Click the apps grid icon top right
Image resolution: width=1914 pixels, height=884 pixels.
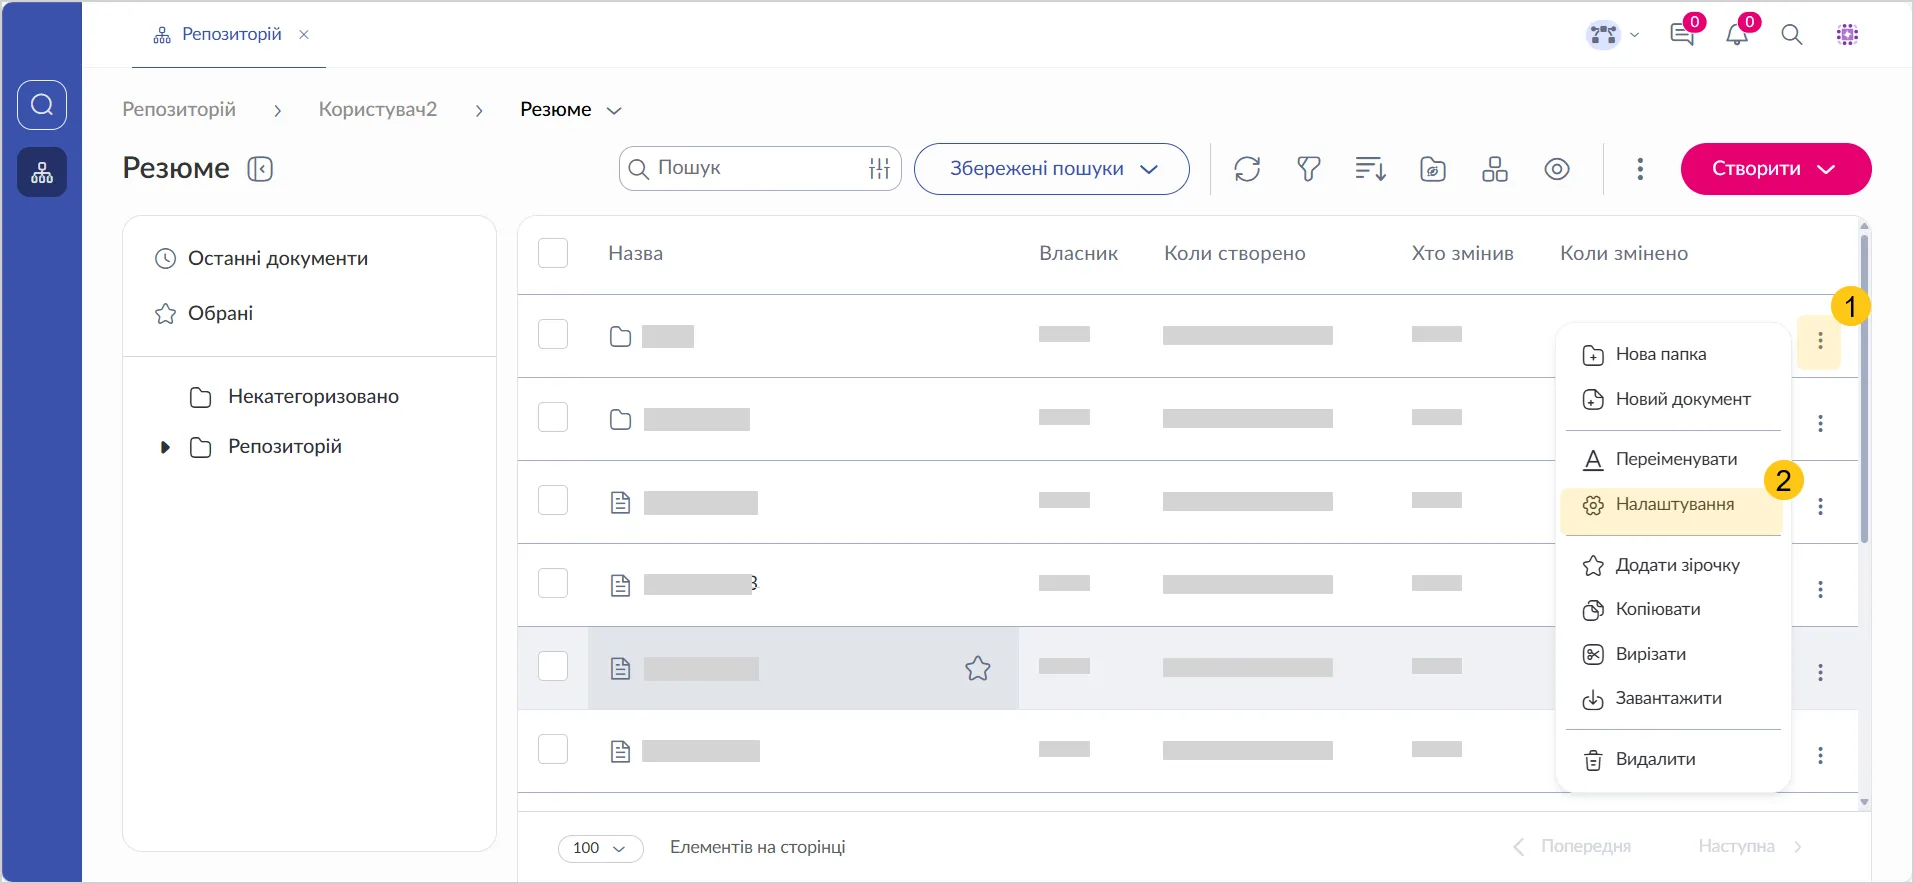1847,35
